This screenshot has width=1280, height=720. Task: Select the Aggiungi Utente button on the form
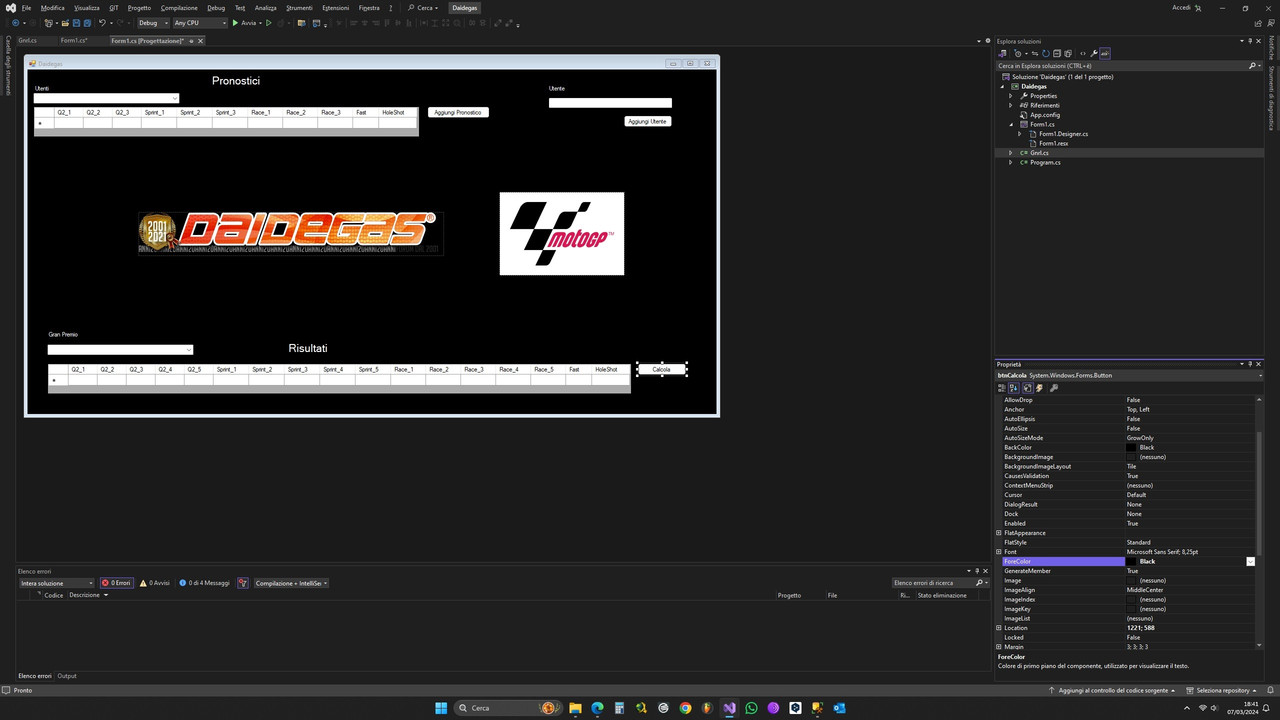click(647, 121)
